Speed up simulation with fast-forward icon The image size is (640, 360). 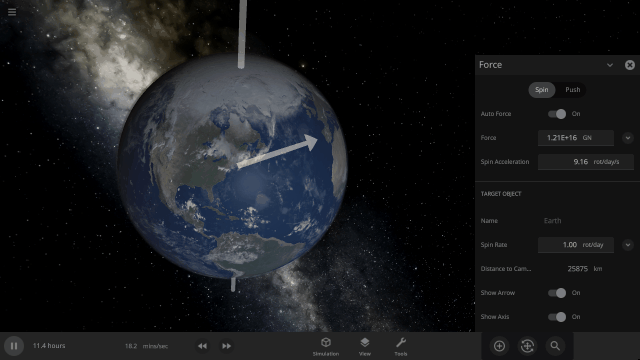[x=226, y=346]
